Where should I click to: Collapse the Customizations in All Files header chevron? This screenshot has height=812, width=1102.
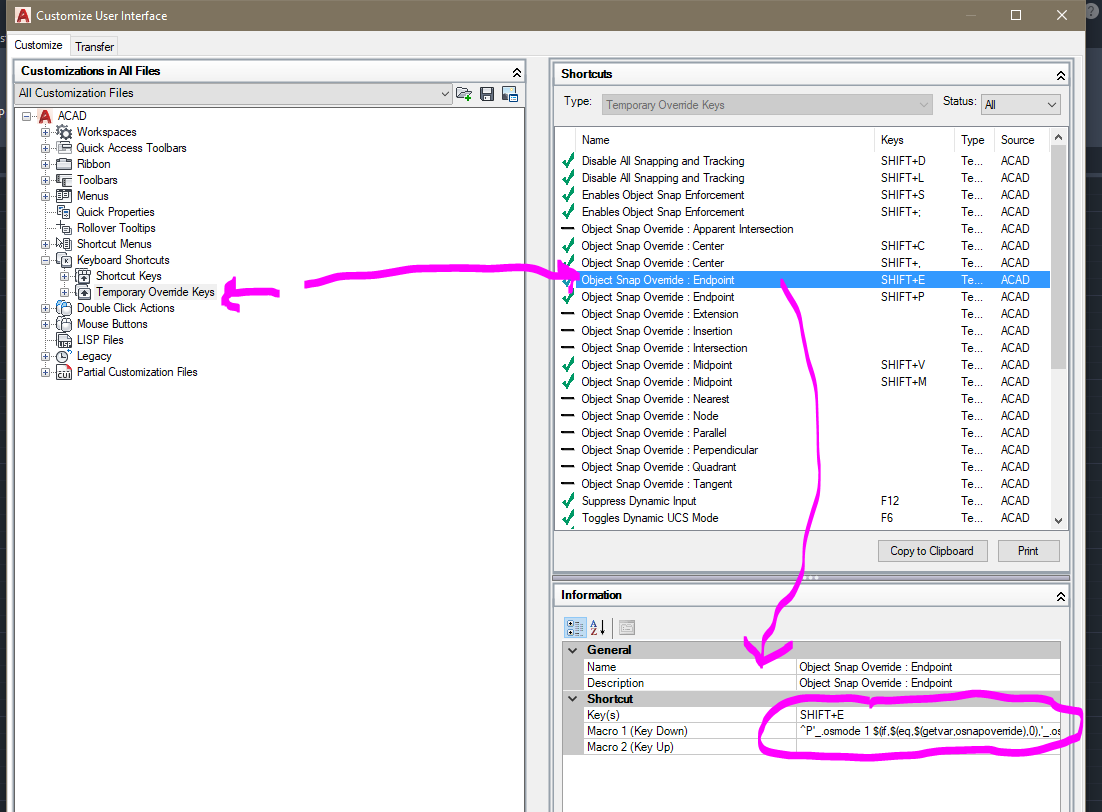point(516,71)
